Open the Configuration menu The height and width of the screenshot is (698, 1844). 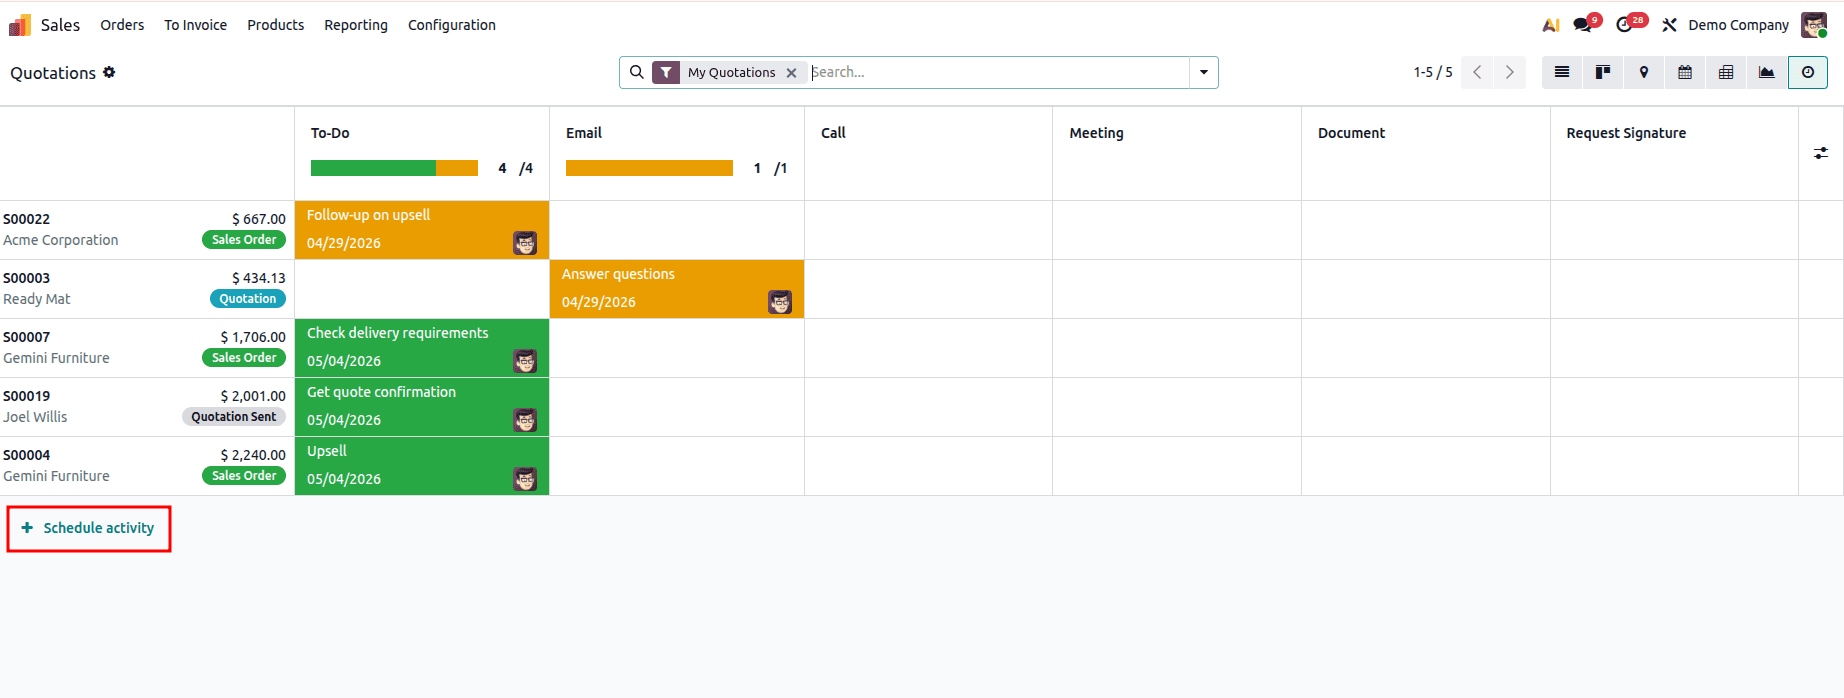coord(452,25)
